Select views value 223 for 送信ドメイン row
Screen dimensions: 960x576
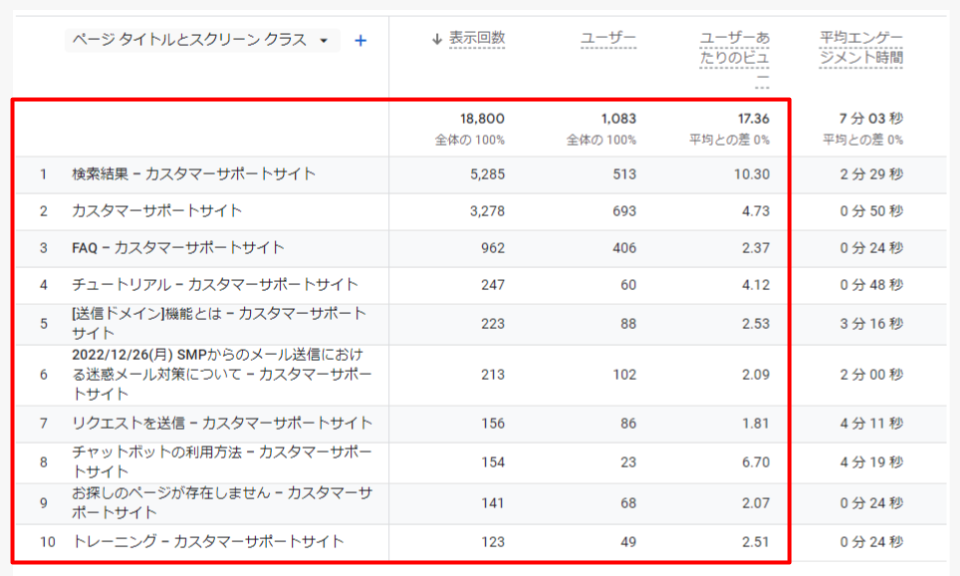click(x=493, y=324)
